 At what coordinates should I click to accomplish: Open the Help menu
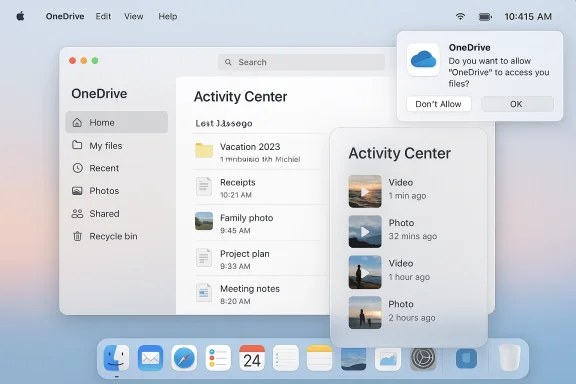[168, 16]
